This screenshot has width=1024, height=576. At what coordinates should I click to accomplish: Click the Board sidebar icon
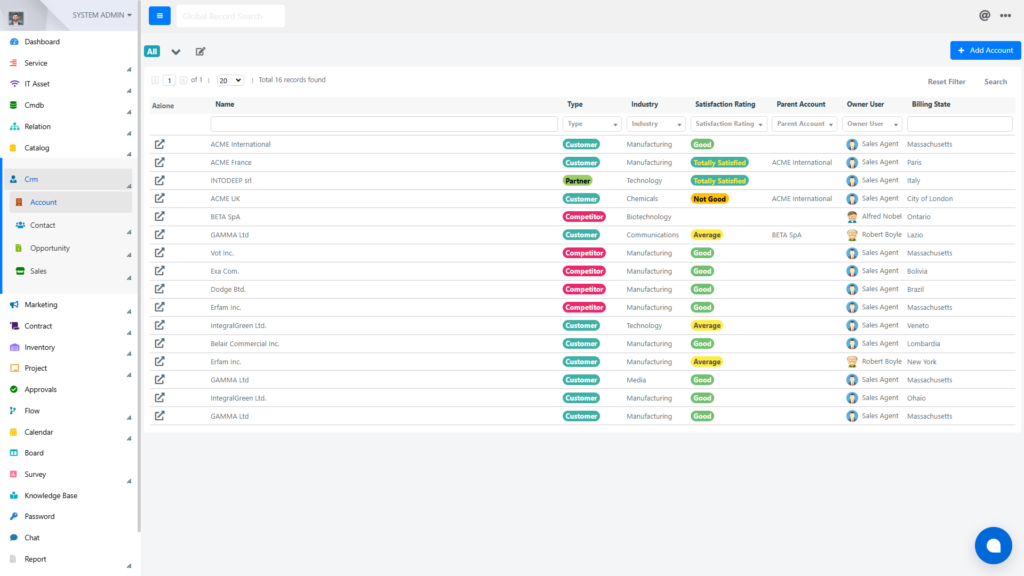coord(14,453)
